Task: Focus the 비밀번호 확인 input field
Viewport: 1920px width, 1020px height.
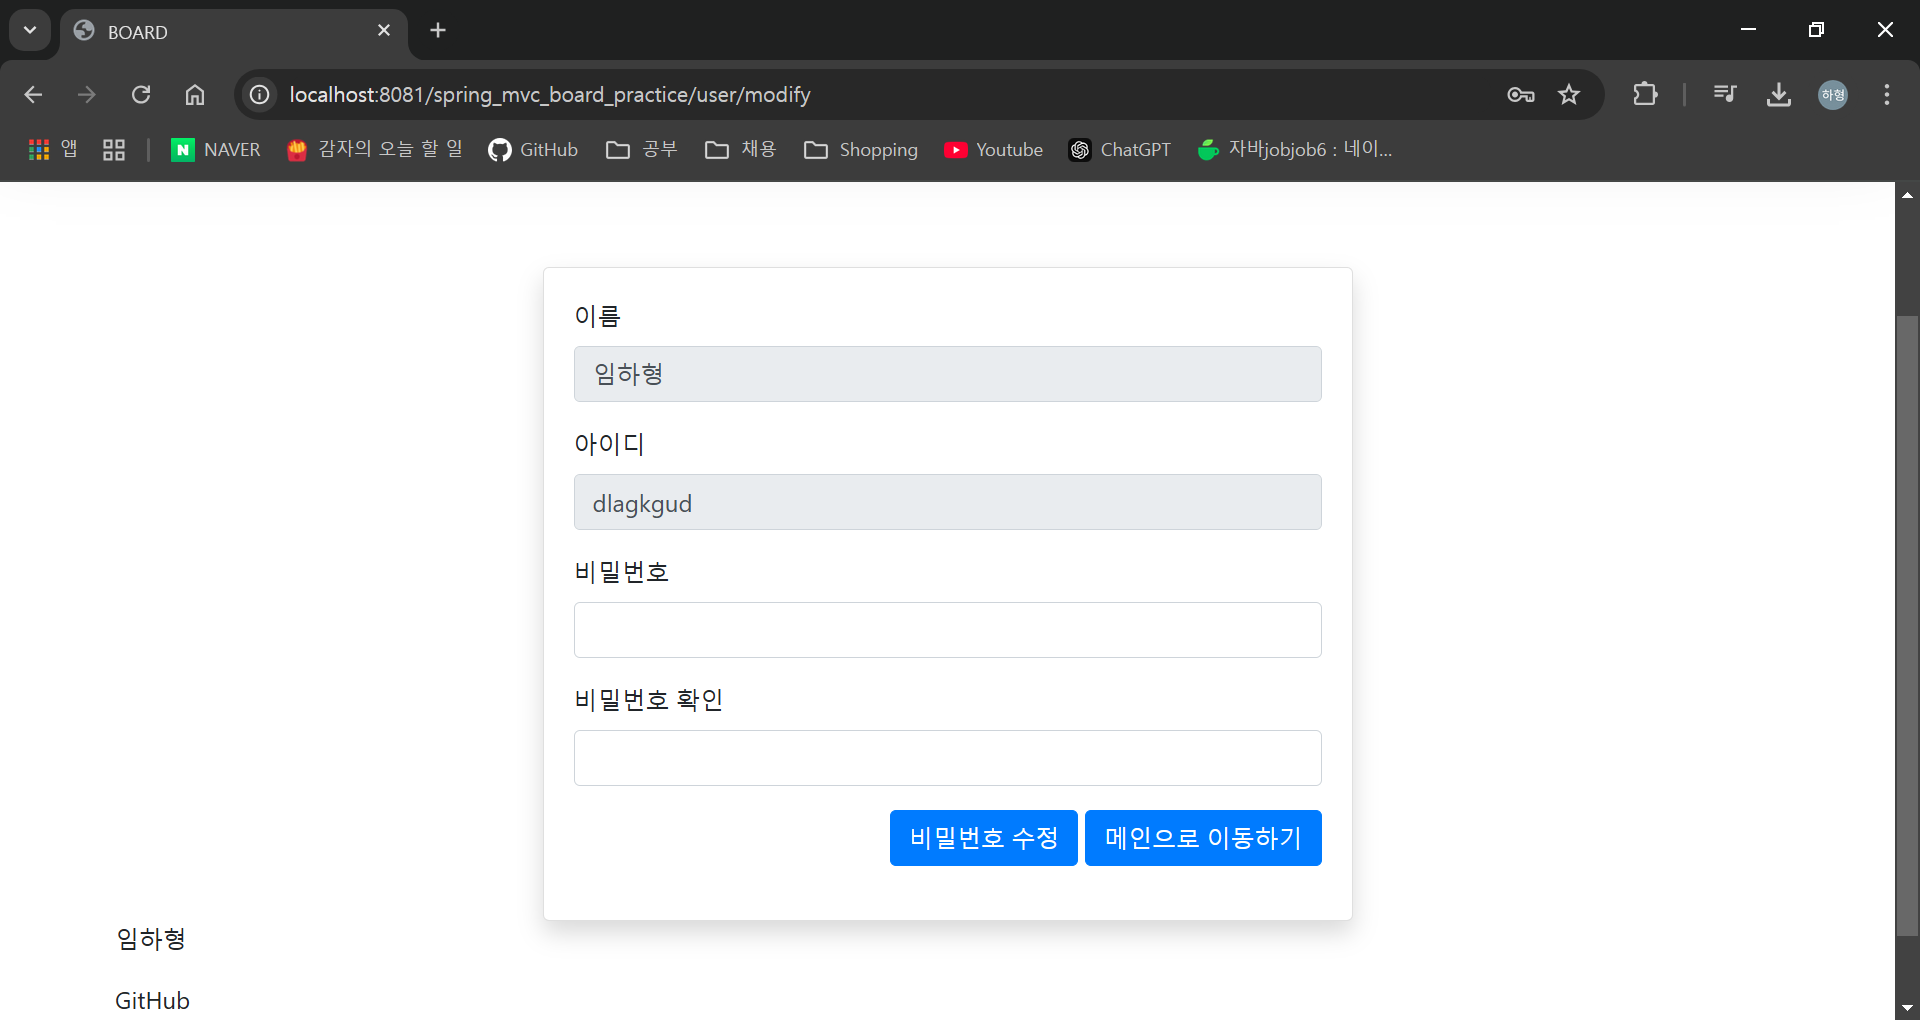Action: [x=948, y=758]
